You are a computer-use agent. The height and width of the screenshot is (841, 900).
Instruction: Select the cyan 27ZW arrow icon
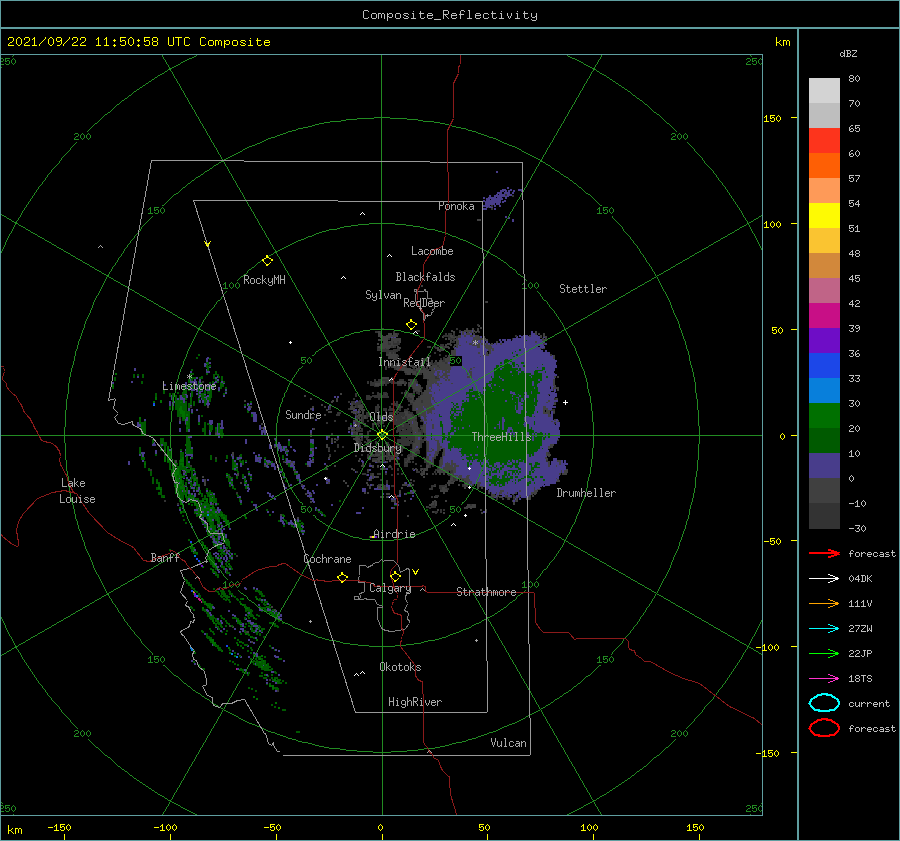(824, 629)
